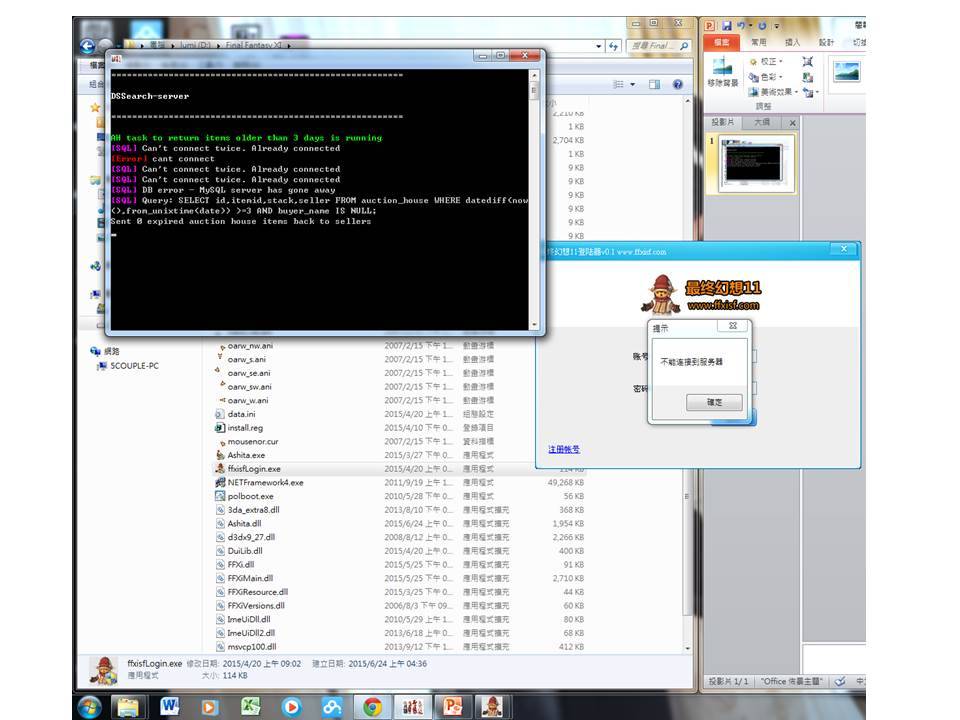Click the spell check icon in PowerPoint status bar

point(840,681)
